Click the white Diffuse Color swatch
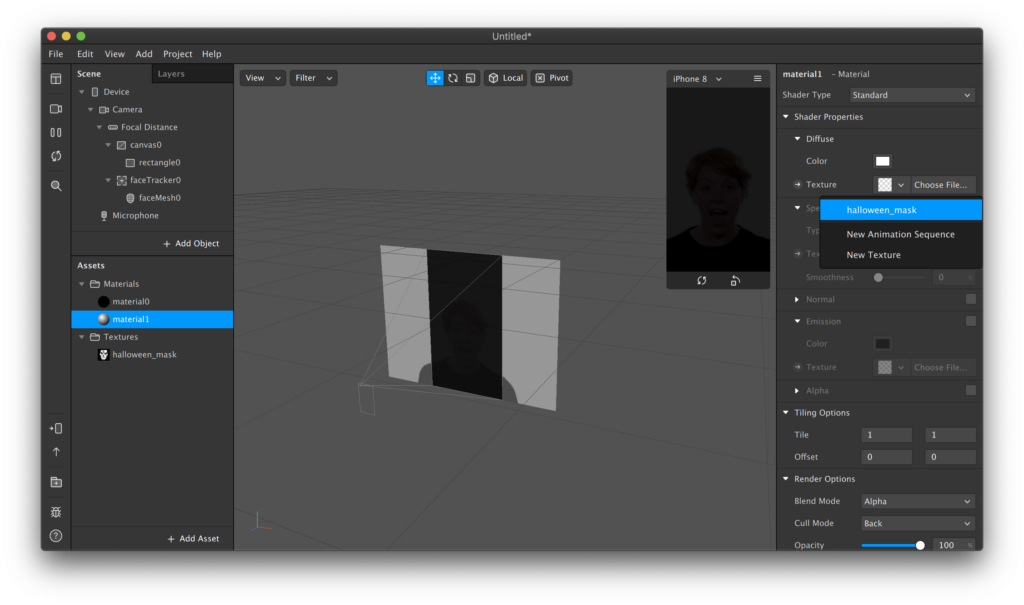 882,161
